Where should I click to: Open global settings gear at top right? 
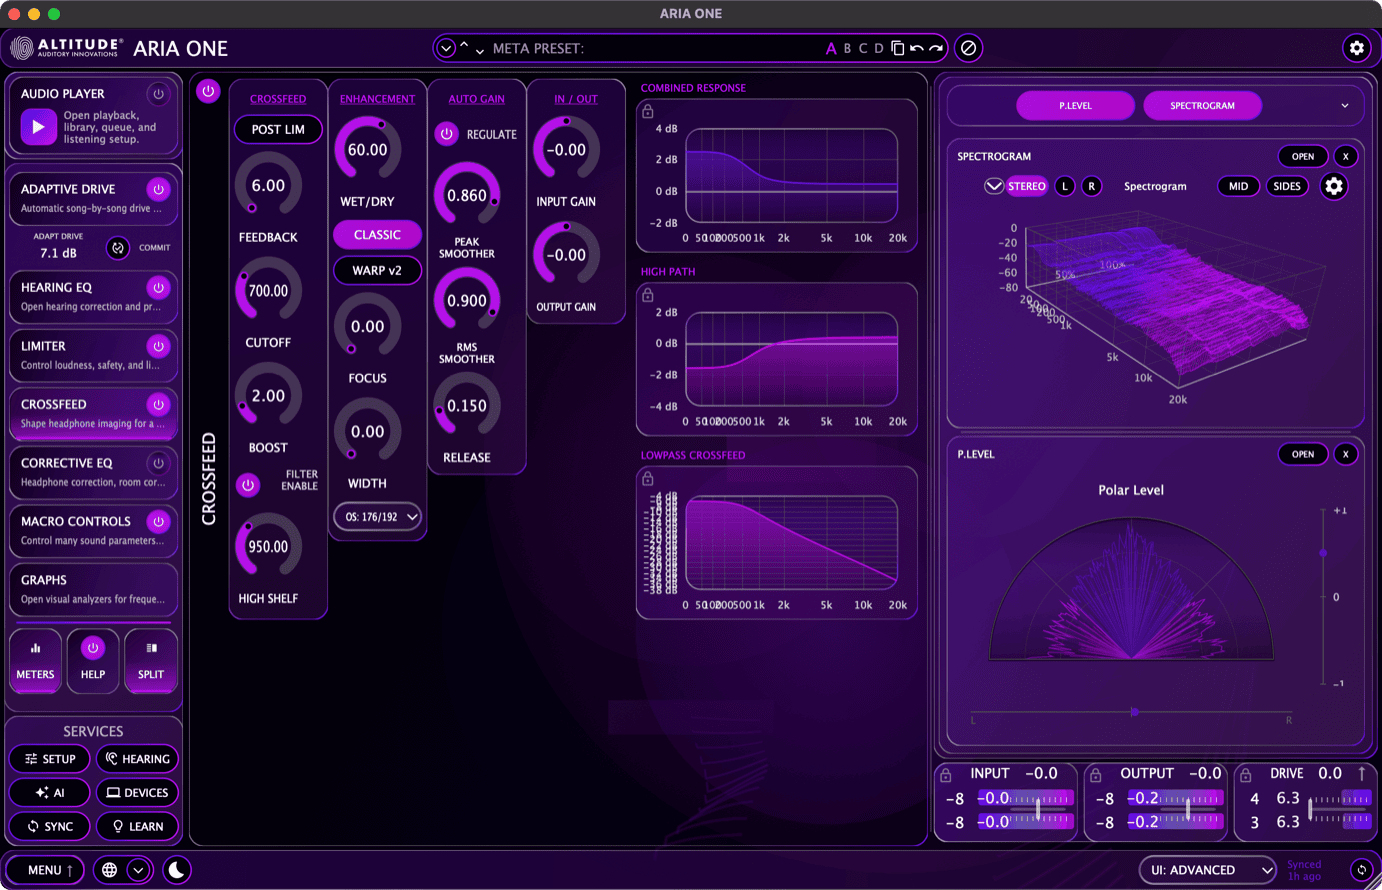[1357, 48]
